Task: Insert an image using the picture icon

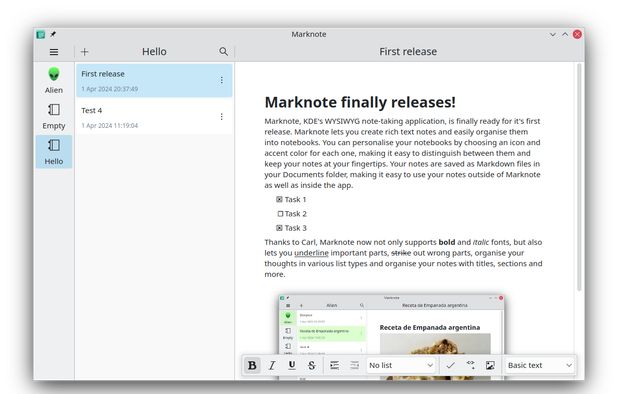Action: pyautogui.click(x=490, y=365)
